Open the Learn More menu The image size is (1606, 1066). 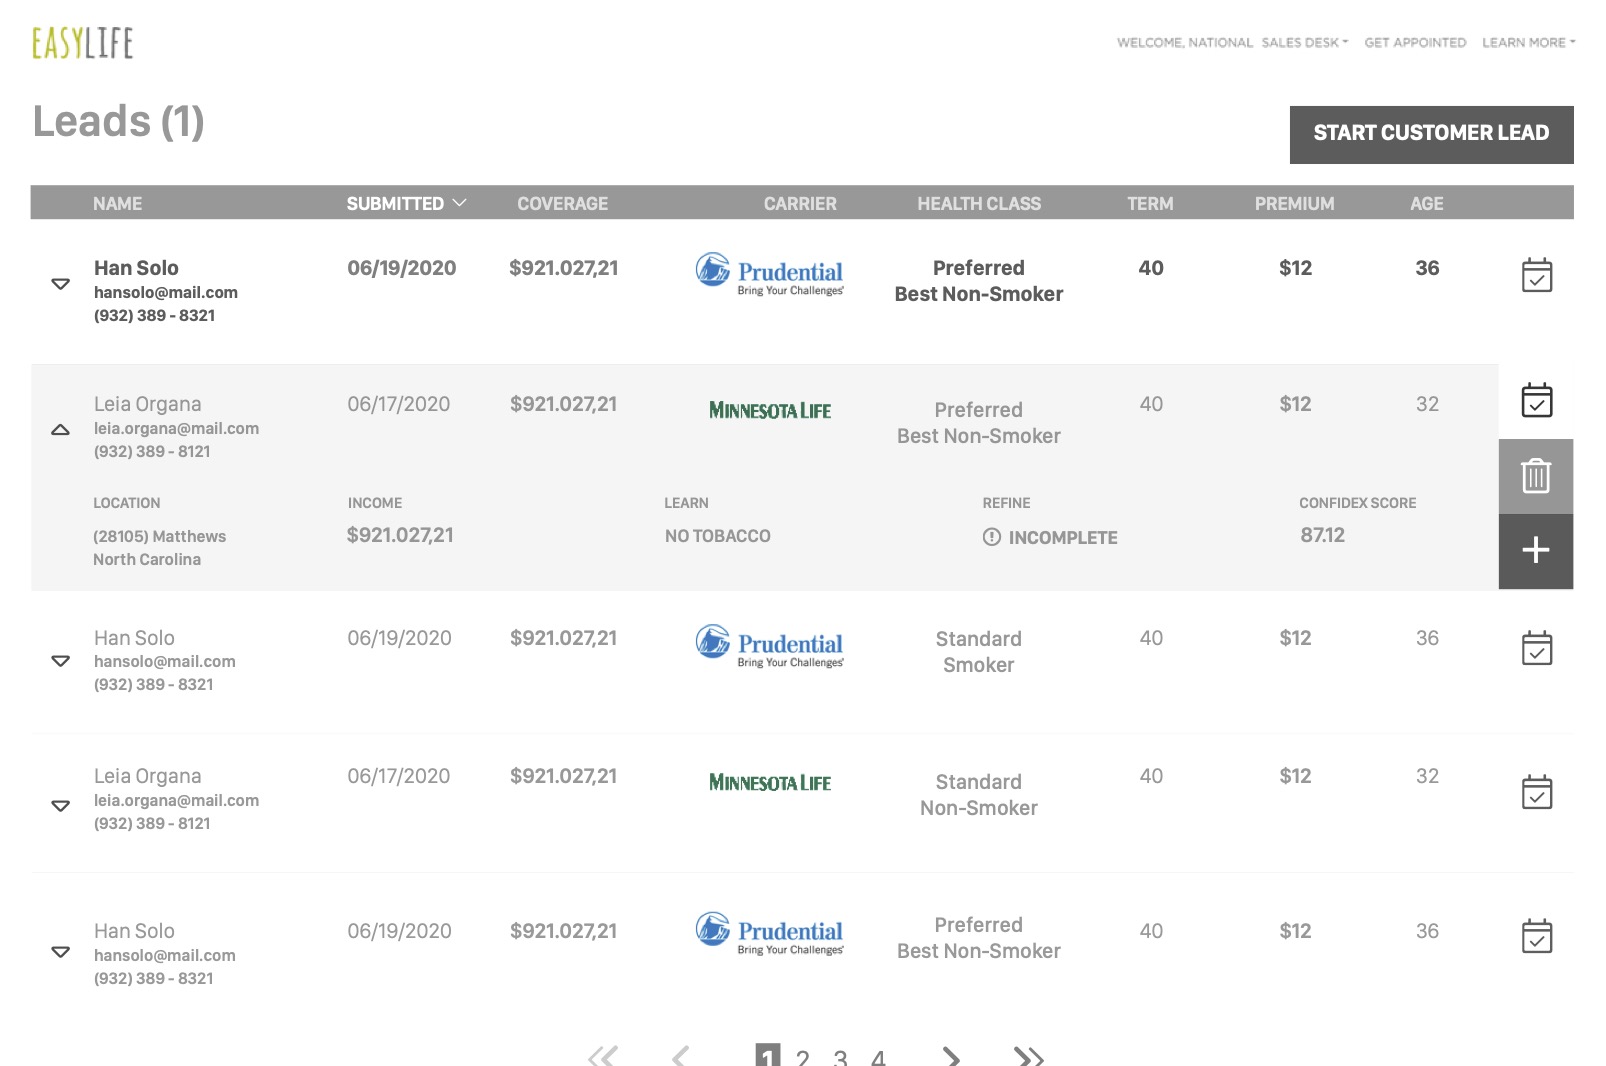tap(1528, 43)
